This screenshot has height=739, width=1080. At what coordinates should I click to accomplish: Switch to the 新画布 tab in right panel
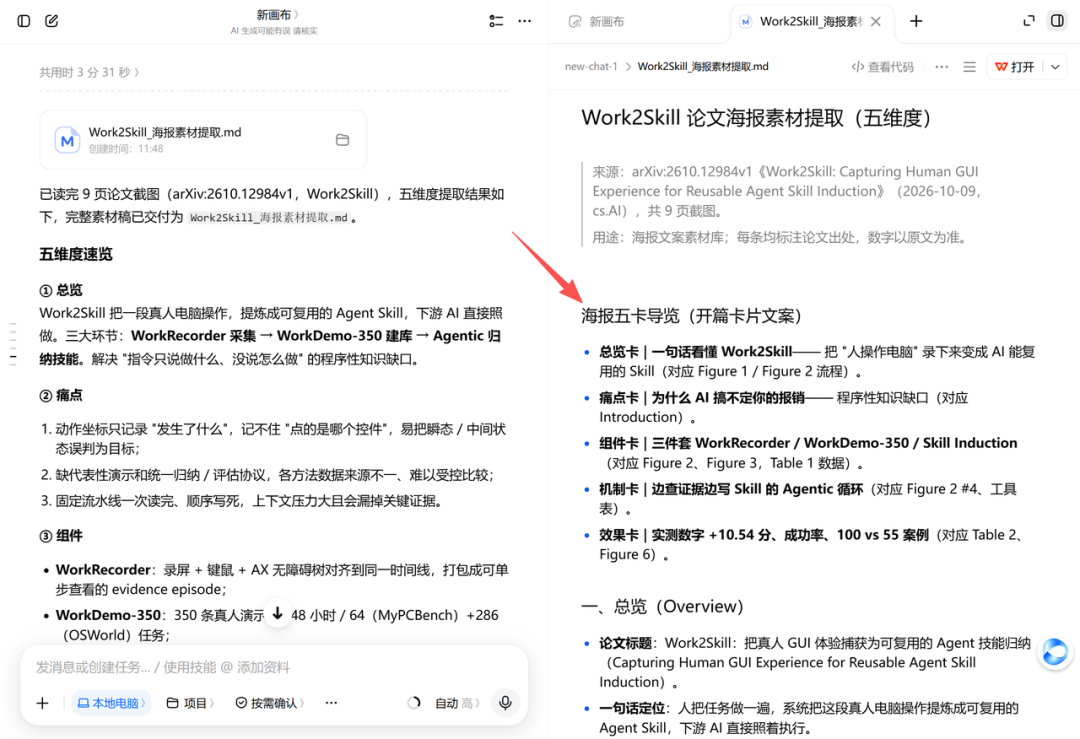coord(596,21)
